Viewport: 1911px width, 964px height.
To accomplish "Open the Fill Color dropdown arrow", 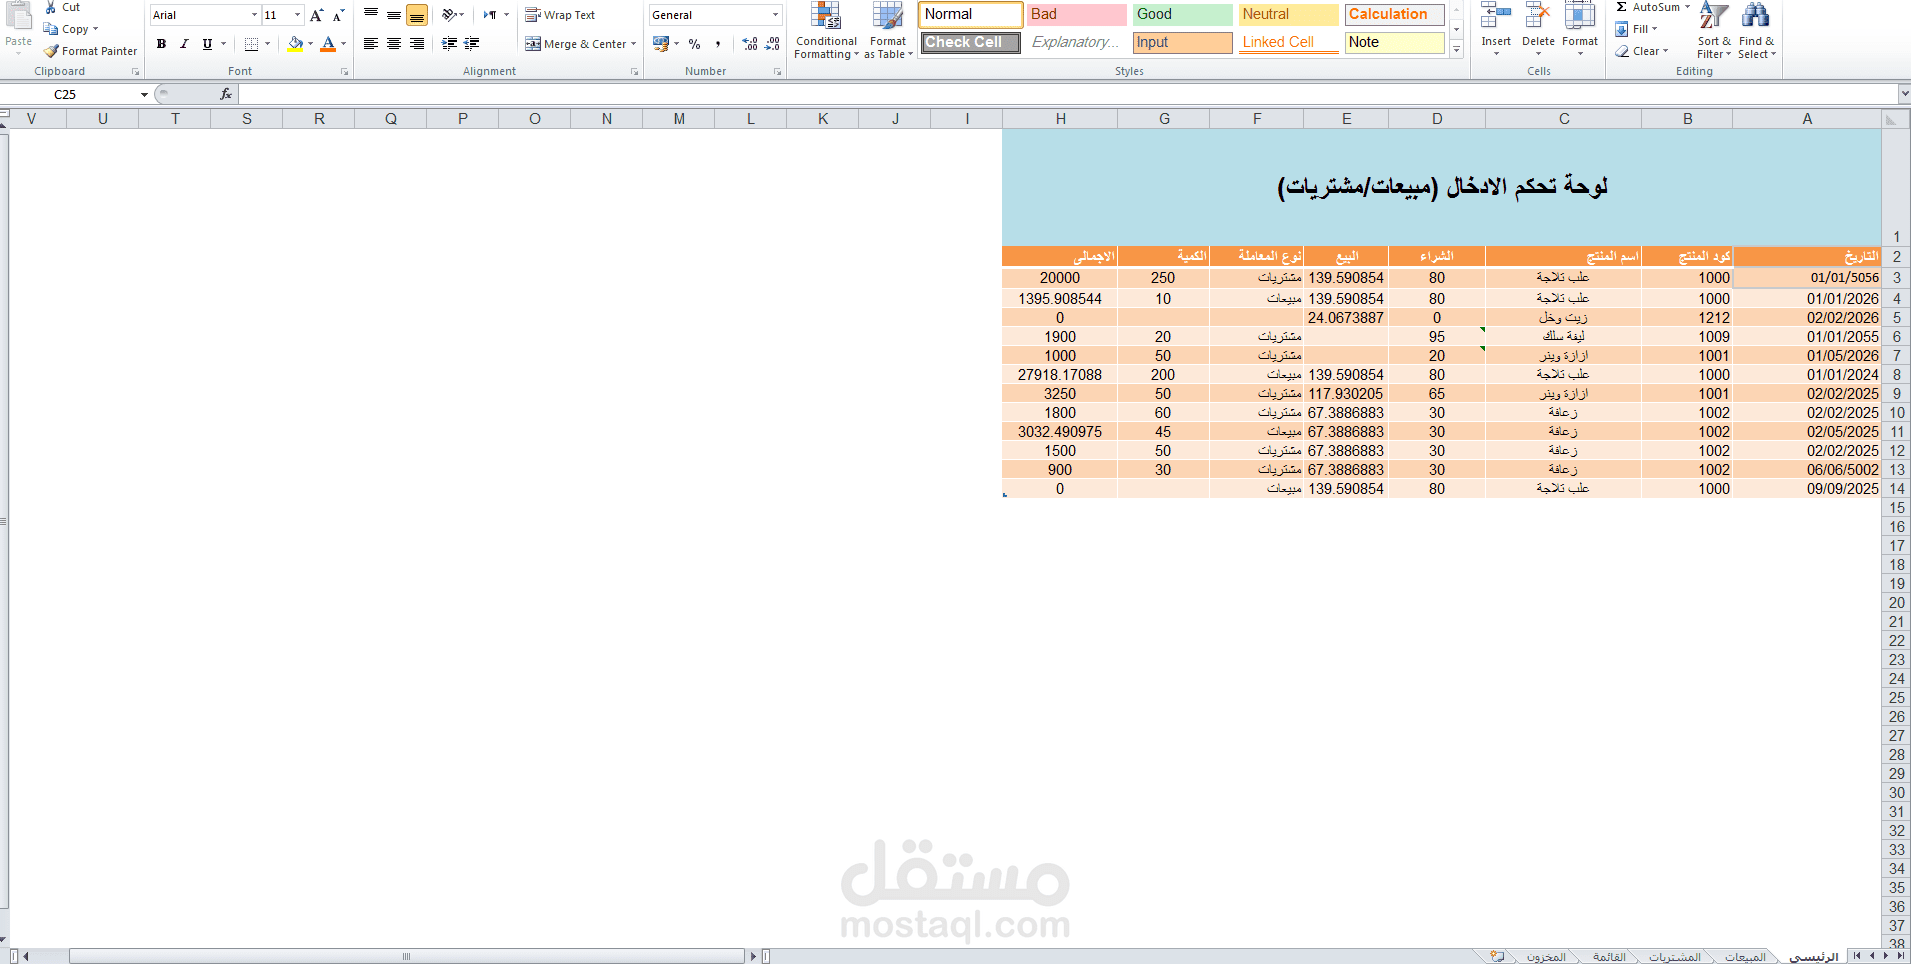I will point(311,44).
